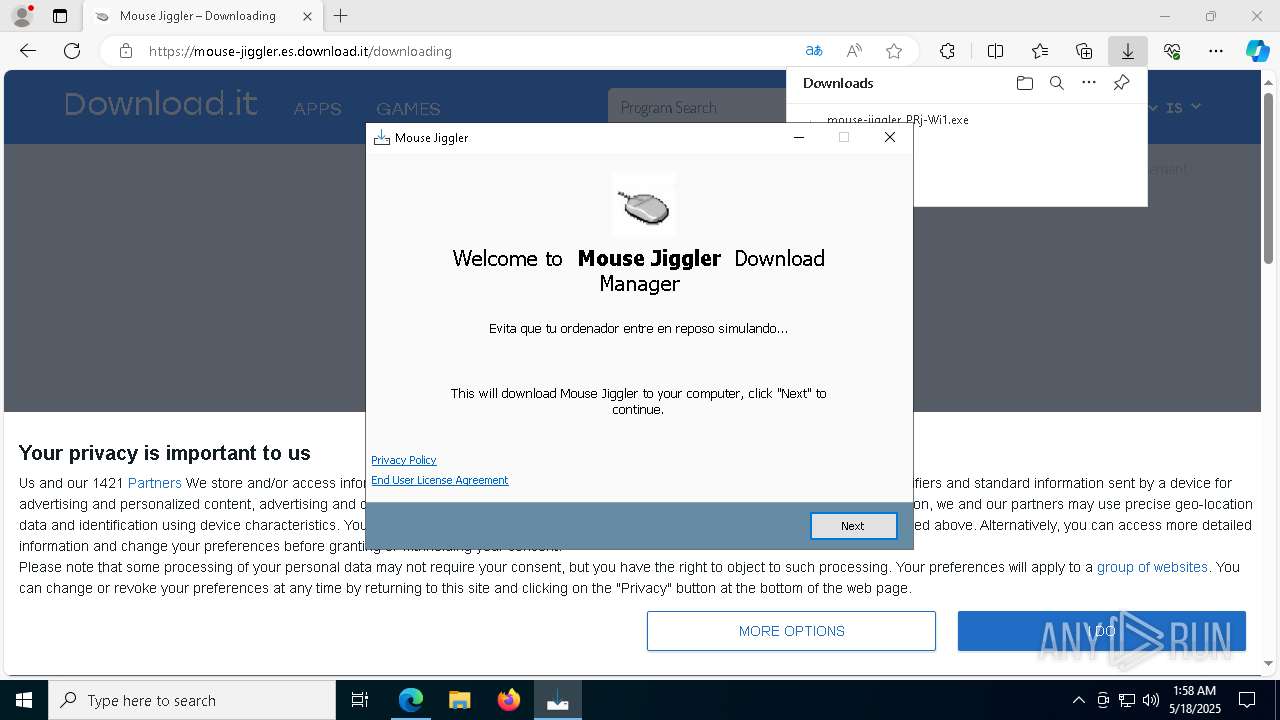Open the network status tray icon
1280x720 pixels.
tap(1127, 700)
